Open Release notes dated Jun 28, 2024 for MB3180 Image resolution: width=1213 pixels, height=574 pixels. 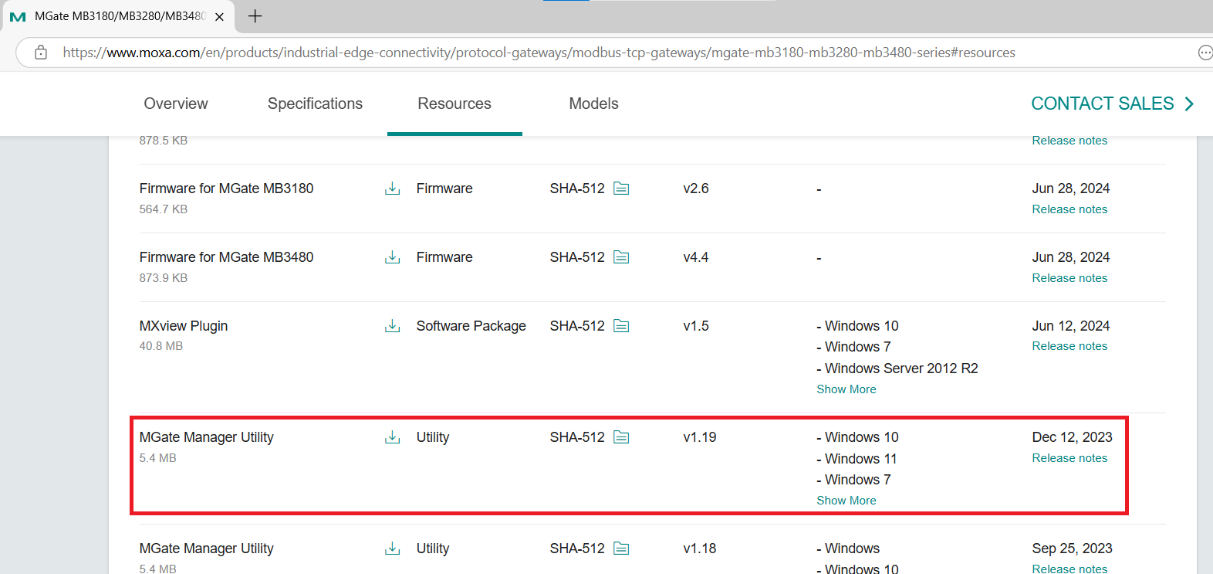(1070, 209)
